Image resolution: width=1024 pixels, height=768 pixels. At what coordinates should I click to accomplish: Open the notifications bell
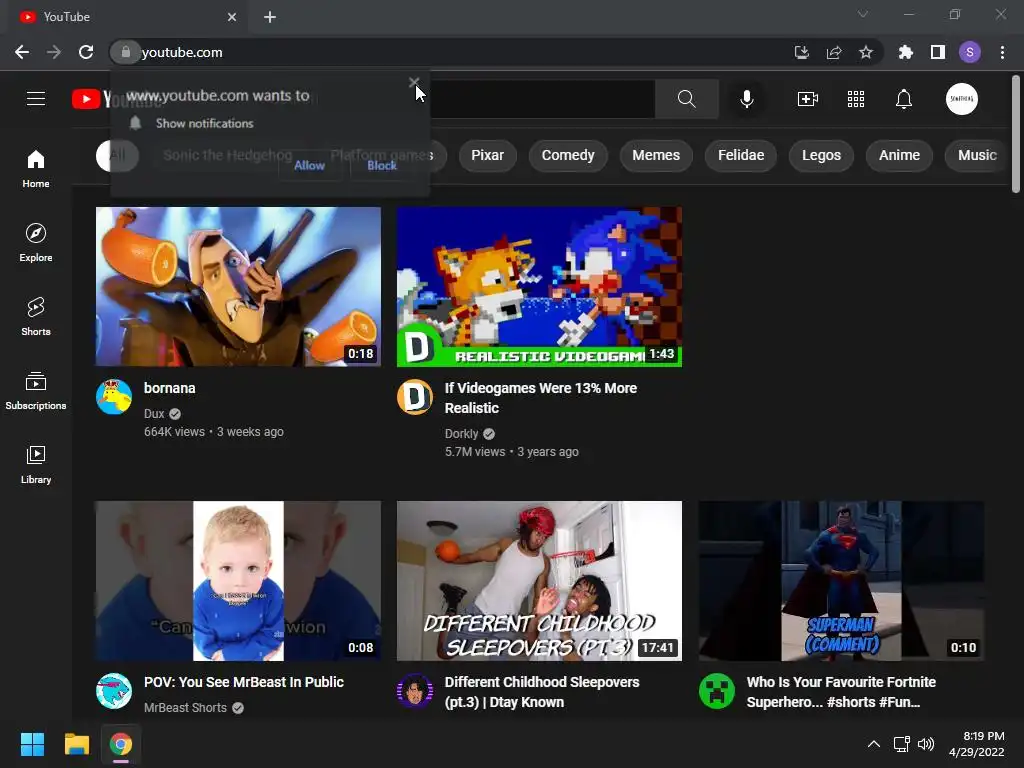[904, 99]
